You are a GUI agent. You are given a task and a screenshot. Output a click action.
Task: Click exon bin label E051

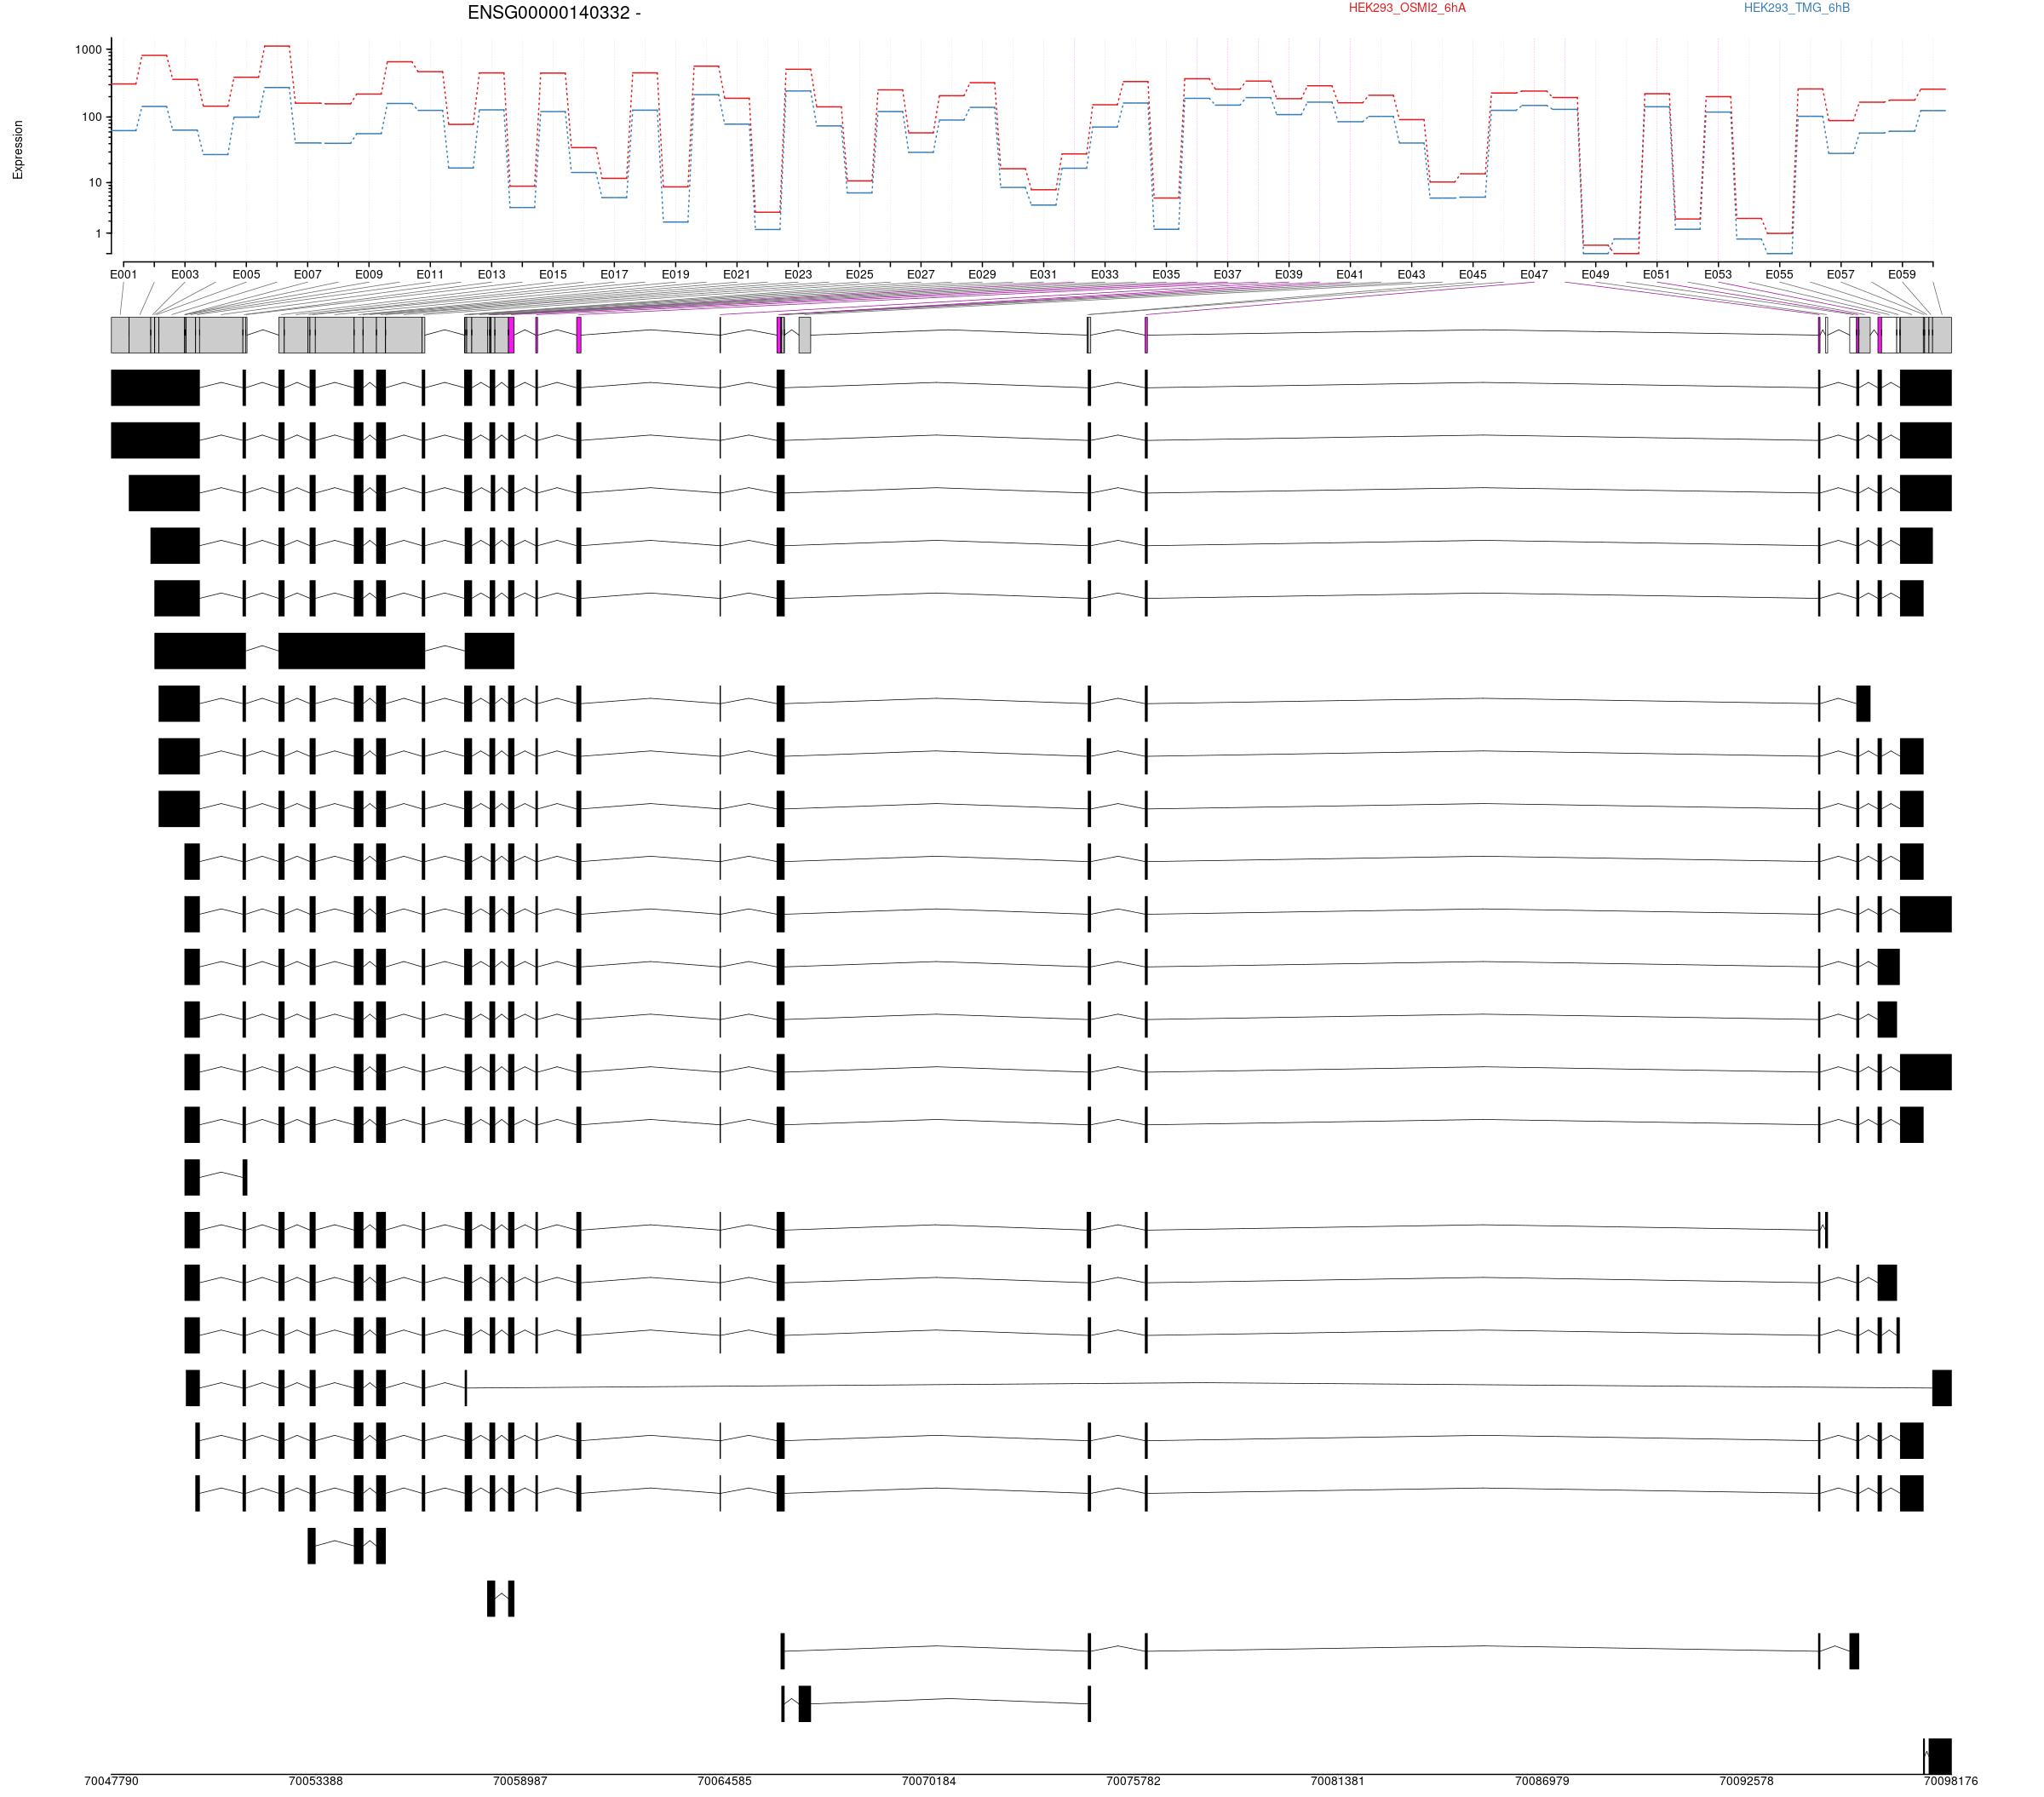point(1657,274)
